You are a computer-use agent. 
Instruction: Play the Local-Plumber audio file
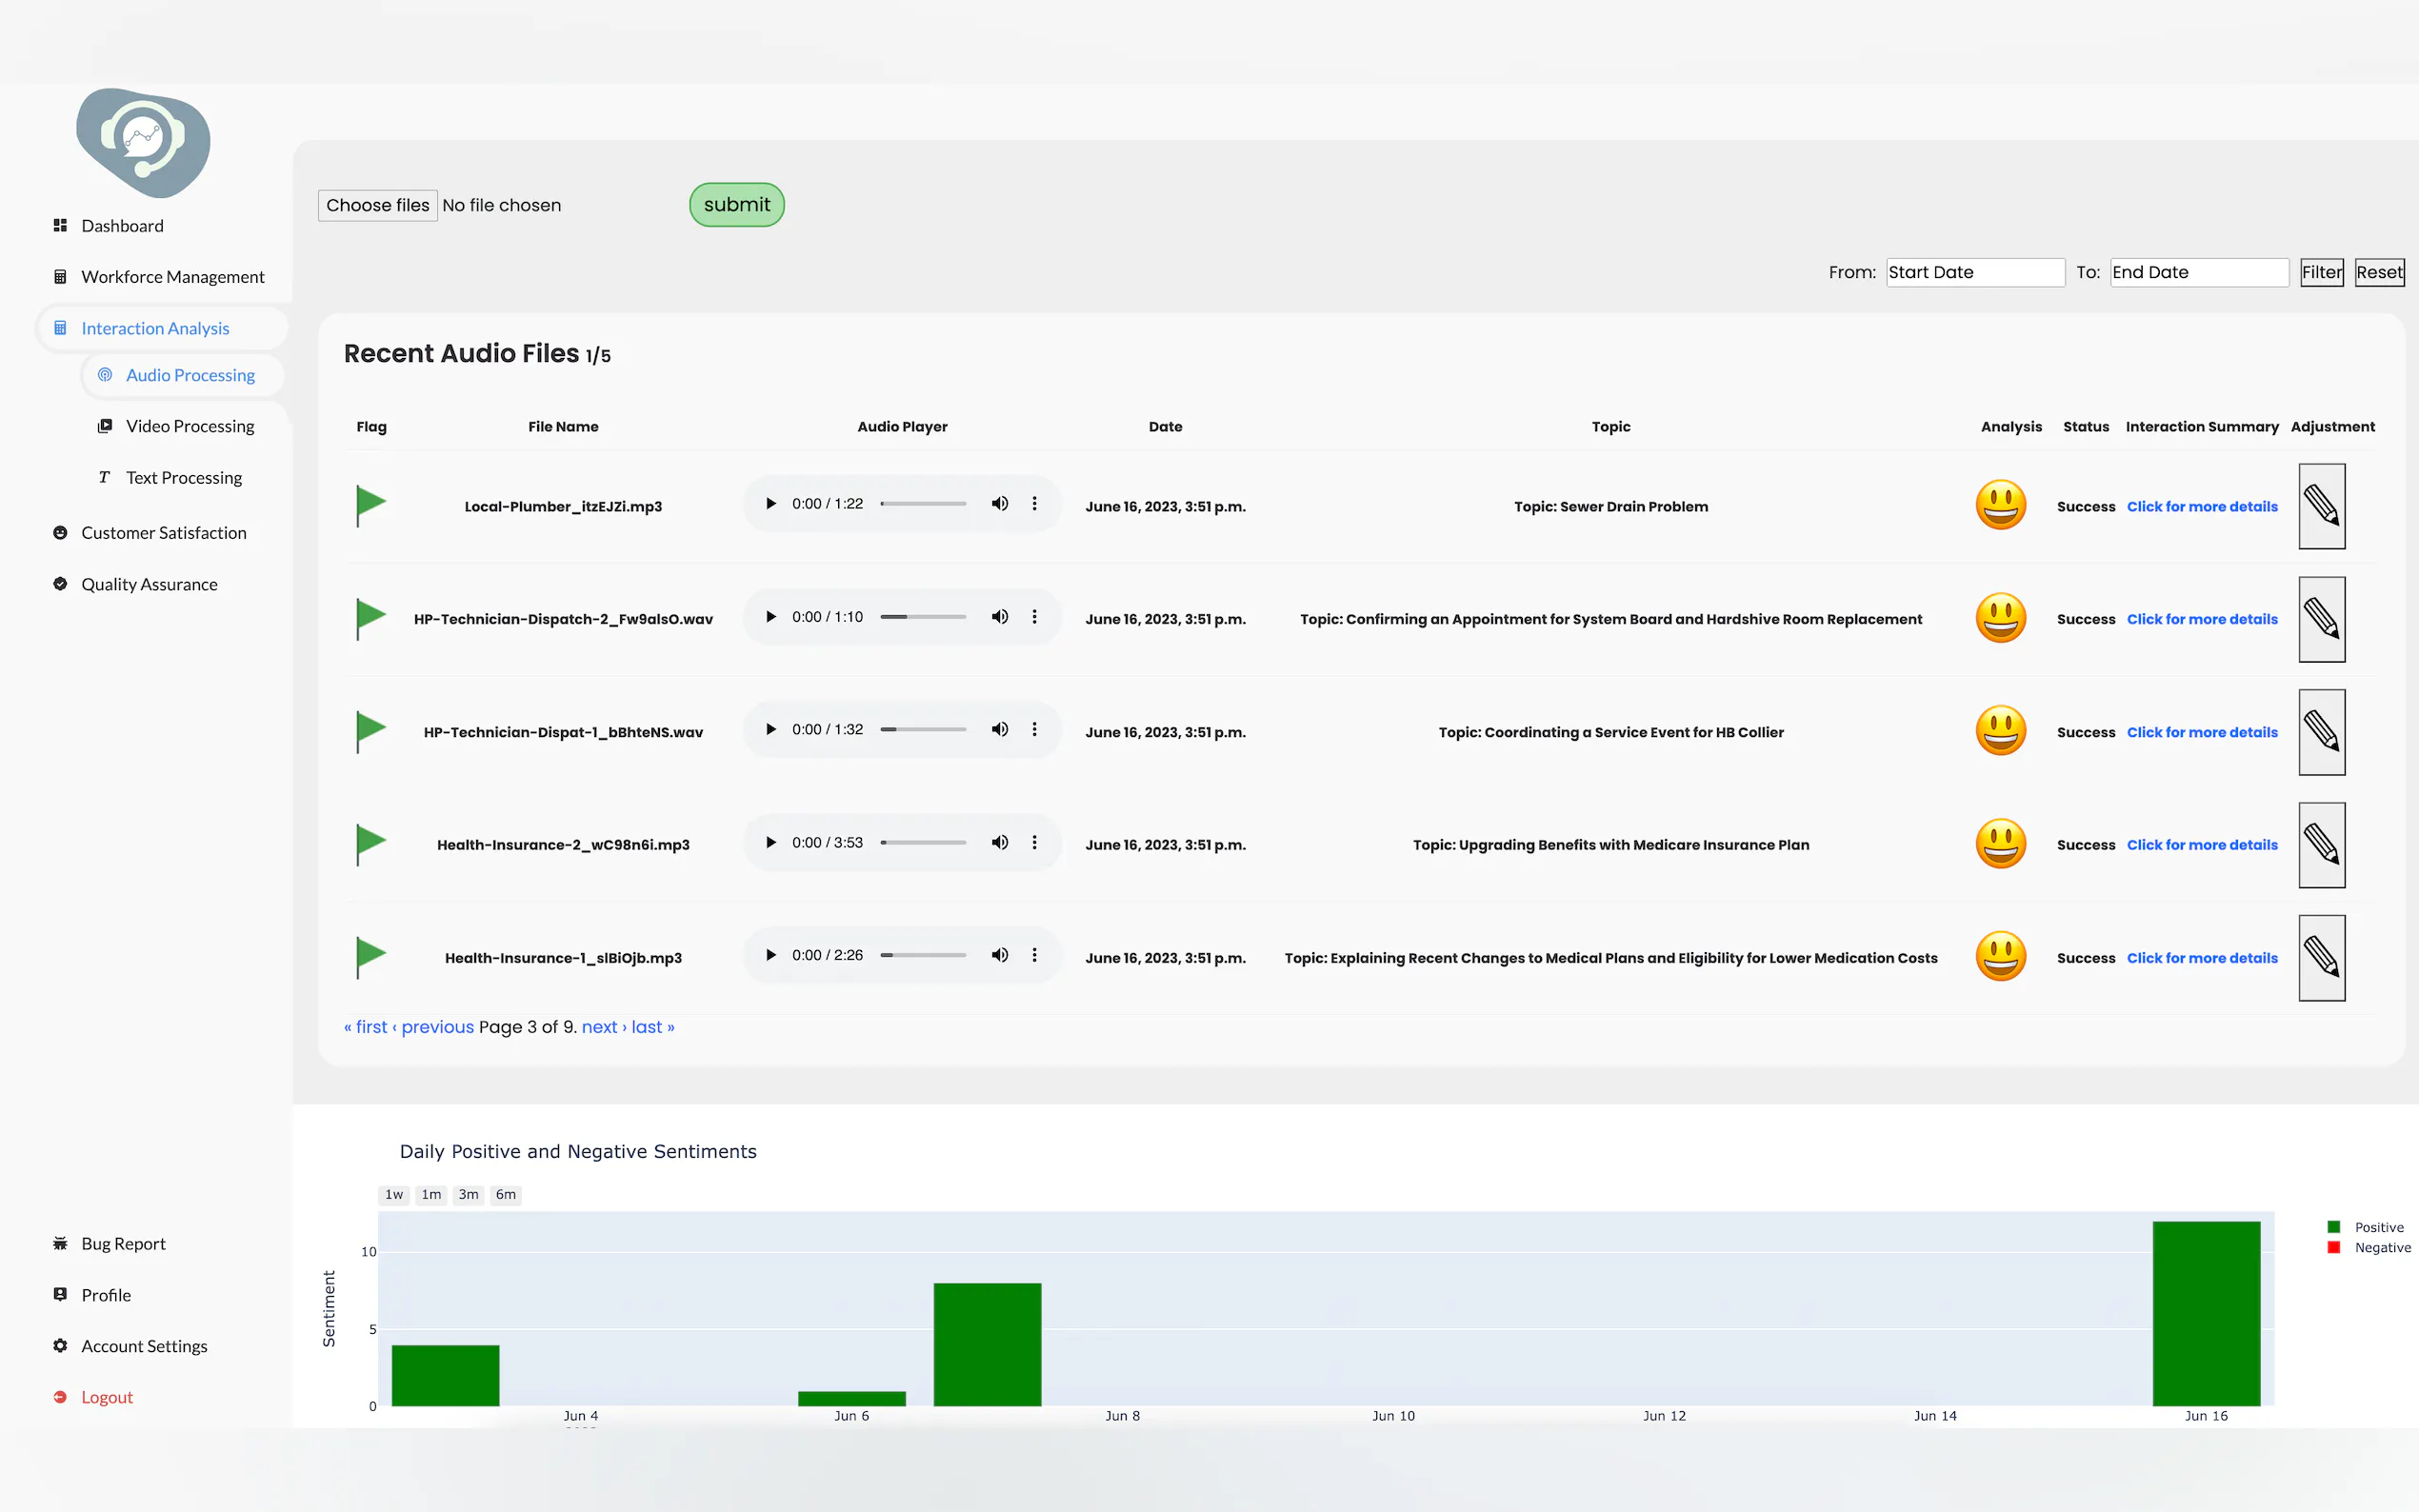click(770, 504)
